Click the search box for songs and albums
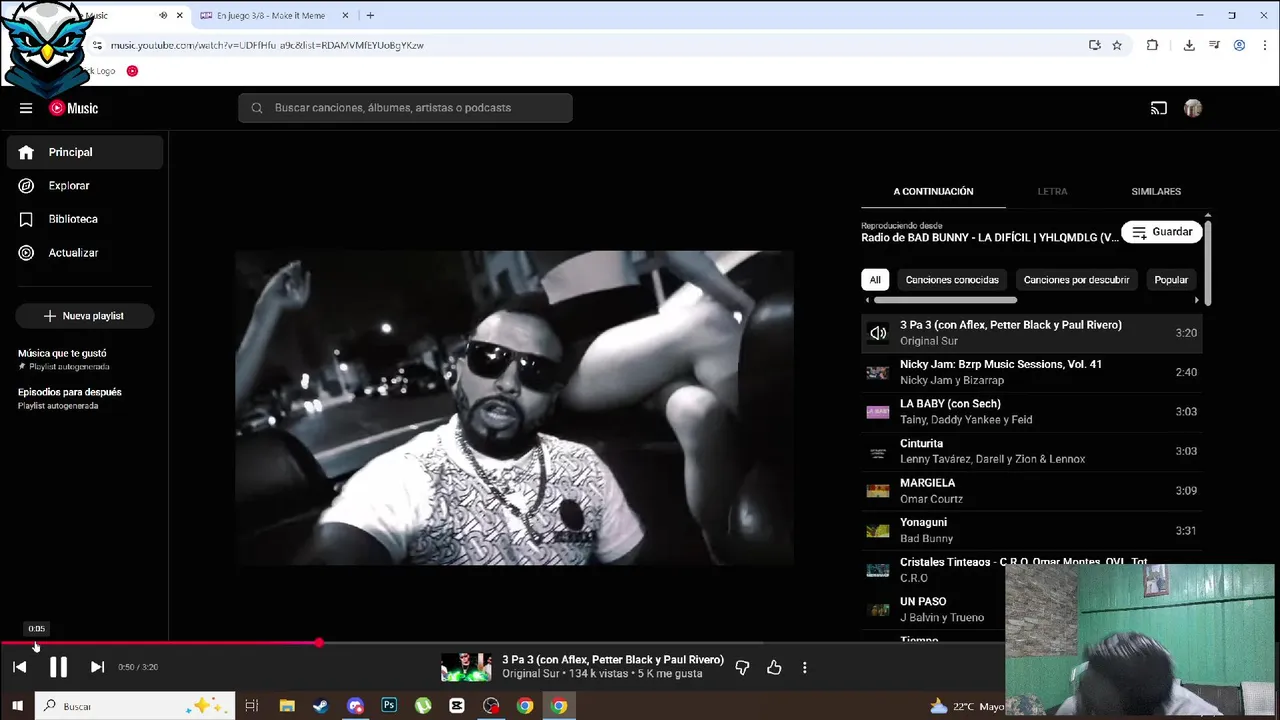 (405, 108)
